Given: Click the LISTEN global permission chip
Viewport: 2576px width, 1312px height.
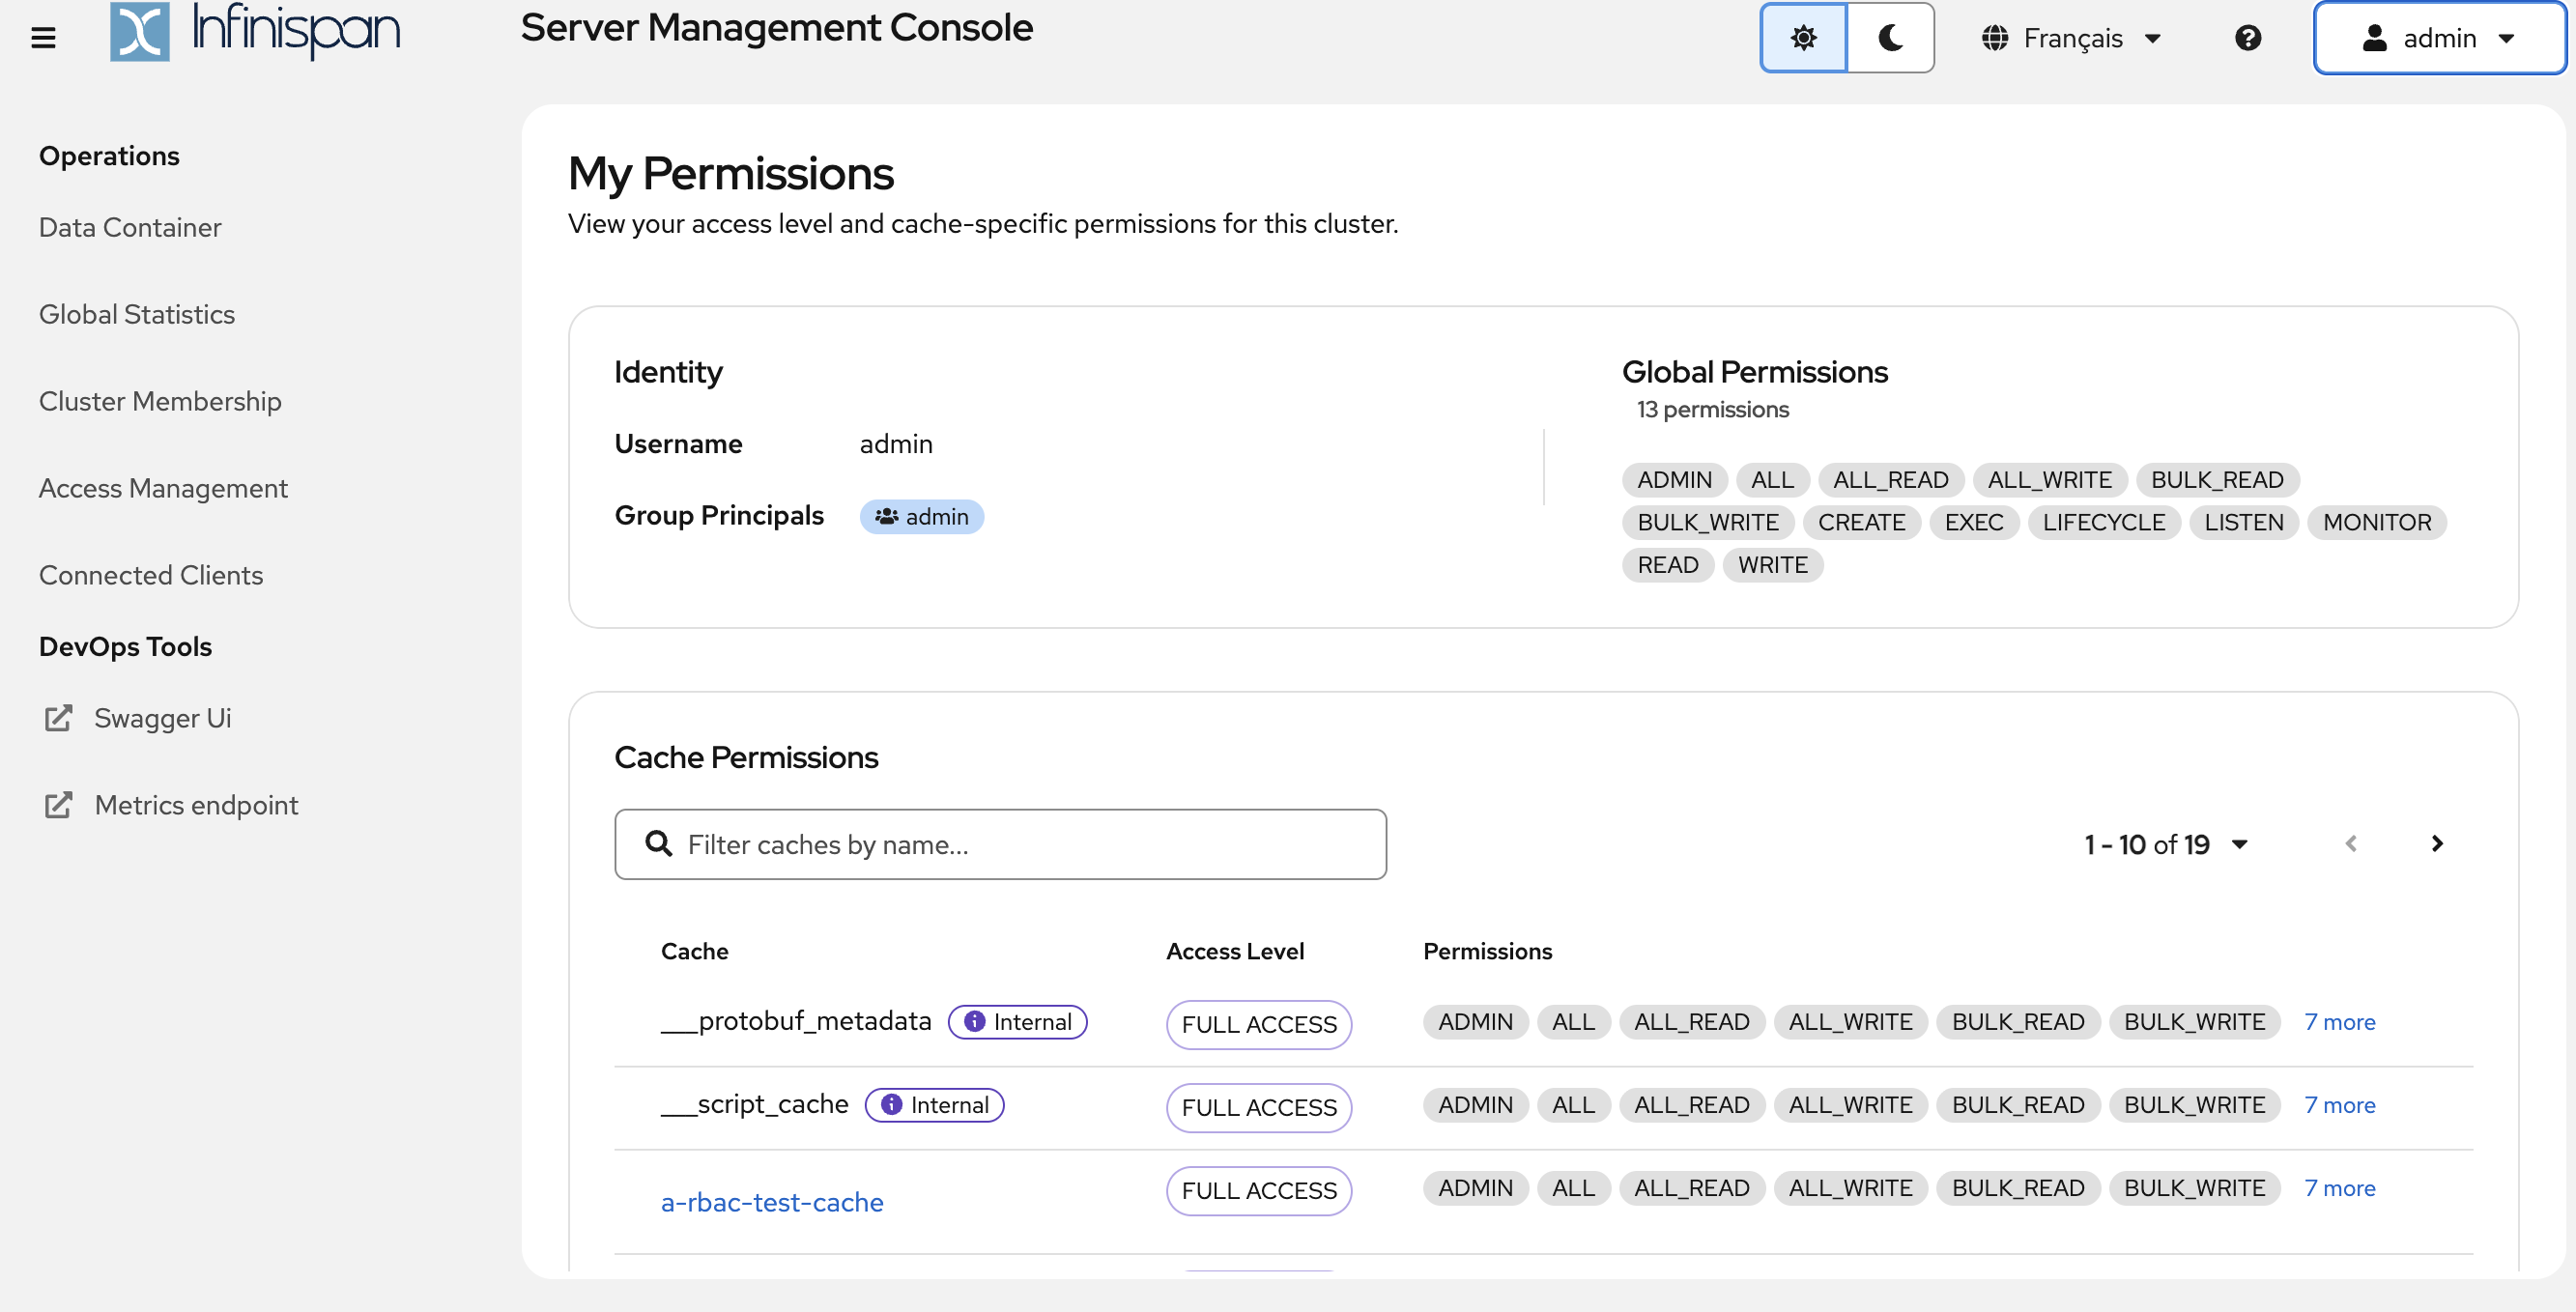Looking at the screenshot, I should pyautogui.click(x=2244, y=522).
